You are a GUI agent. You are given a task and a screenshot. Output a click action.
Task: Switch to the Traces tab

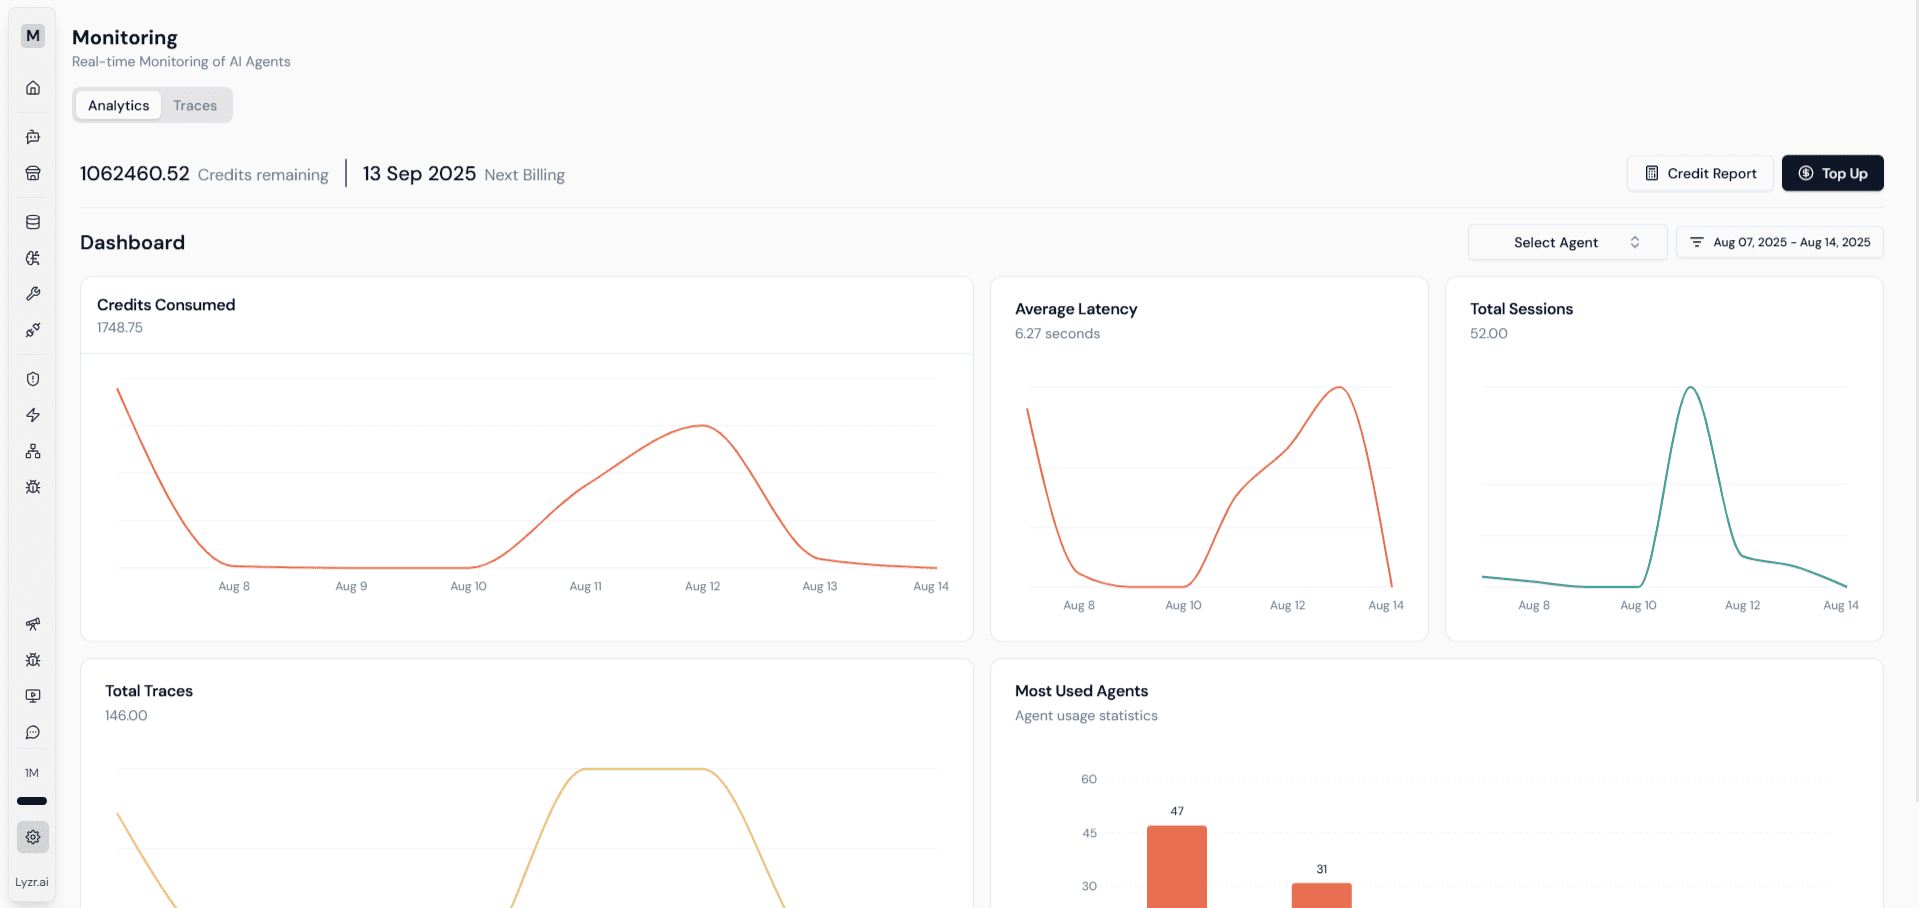click(195, 105)
